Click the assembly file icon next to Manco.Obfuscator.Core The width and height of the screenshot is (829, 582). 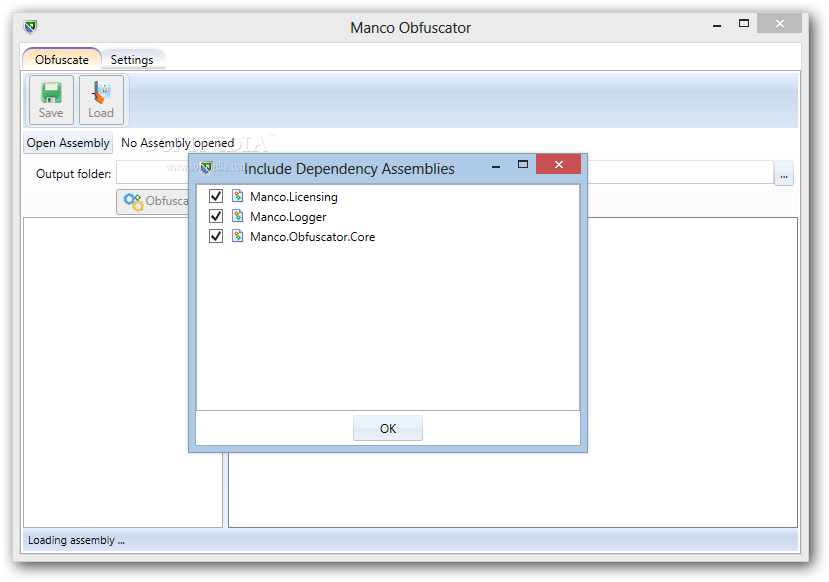[238, 236]
